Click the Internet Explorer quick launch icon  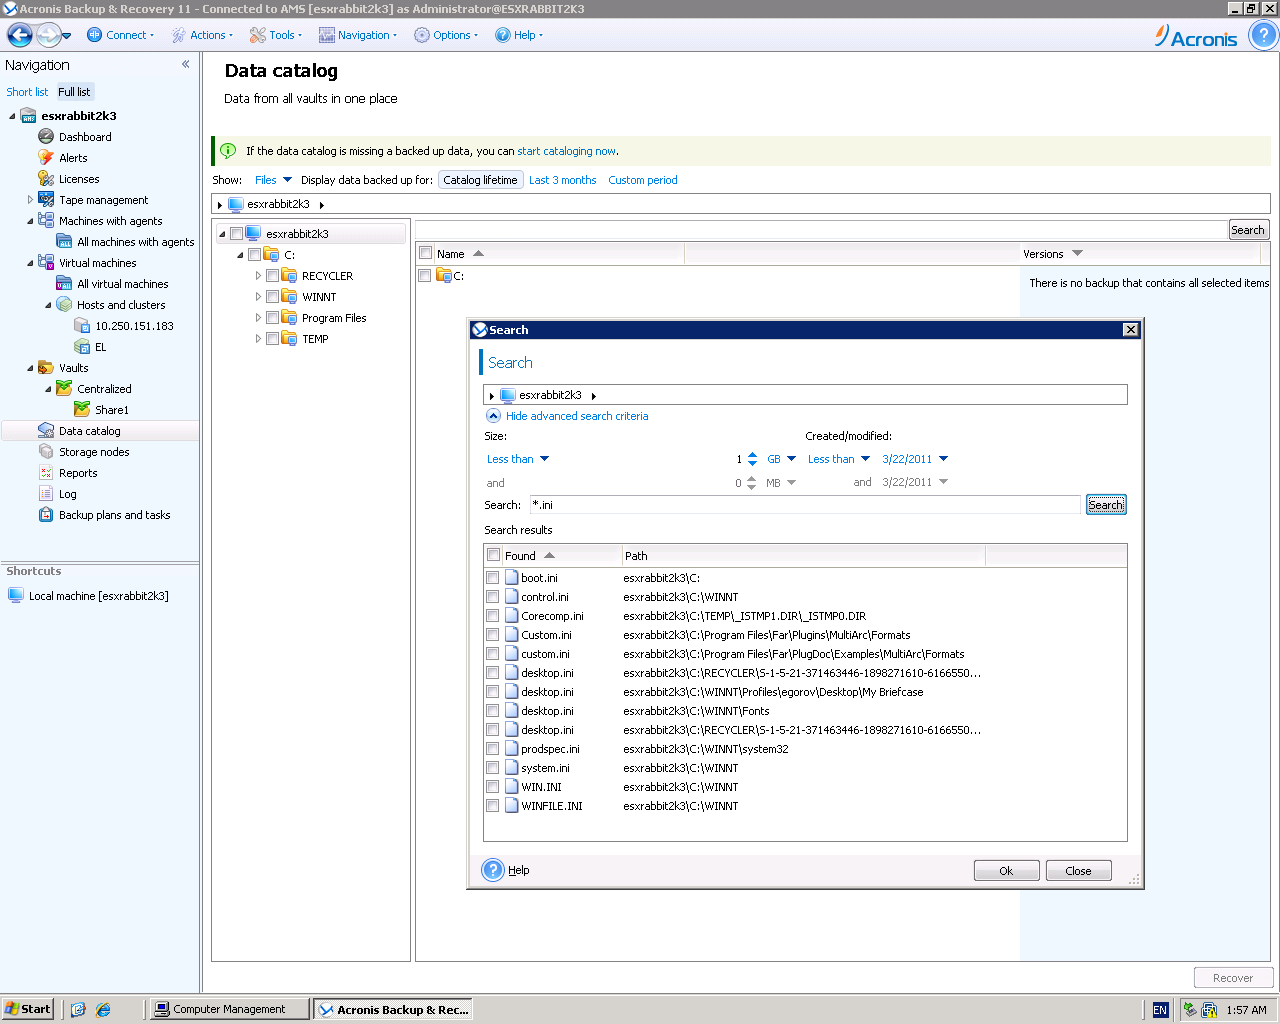point(103,1010)
